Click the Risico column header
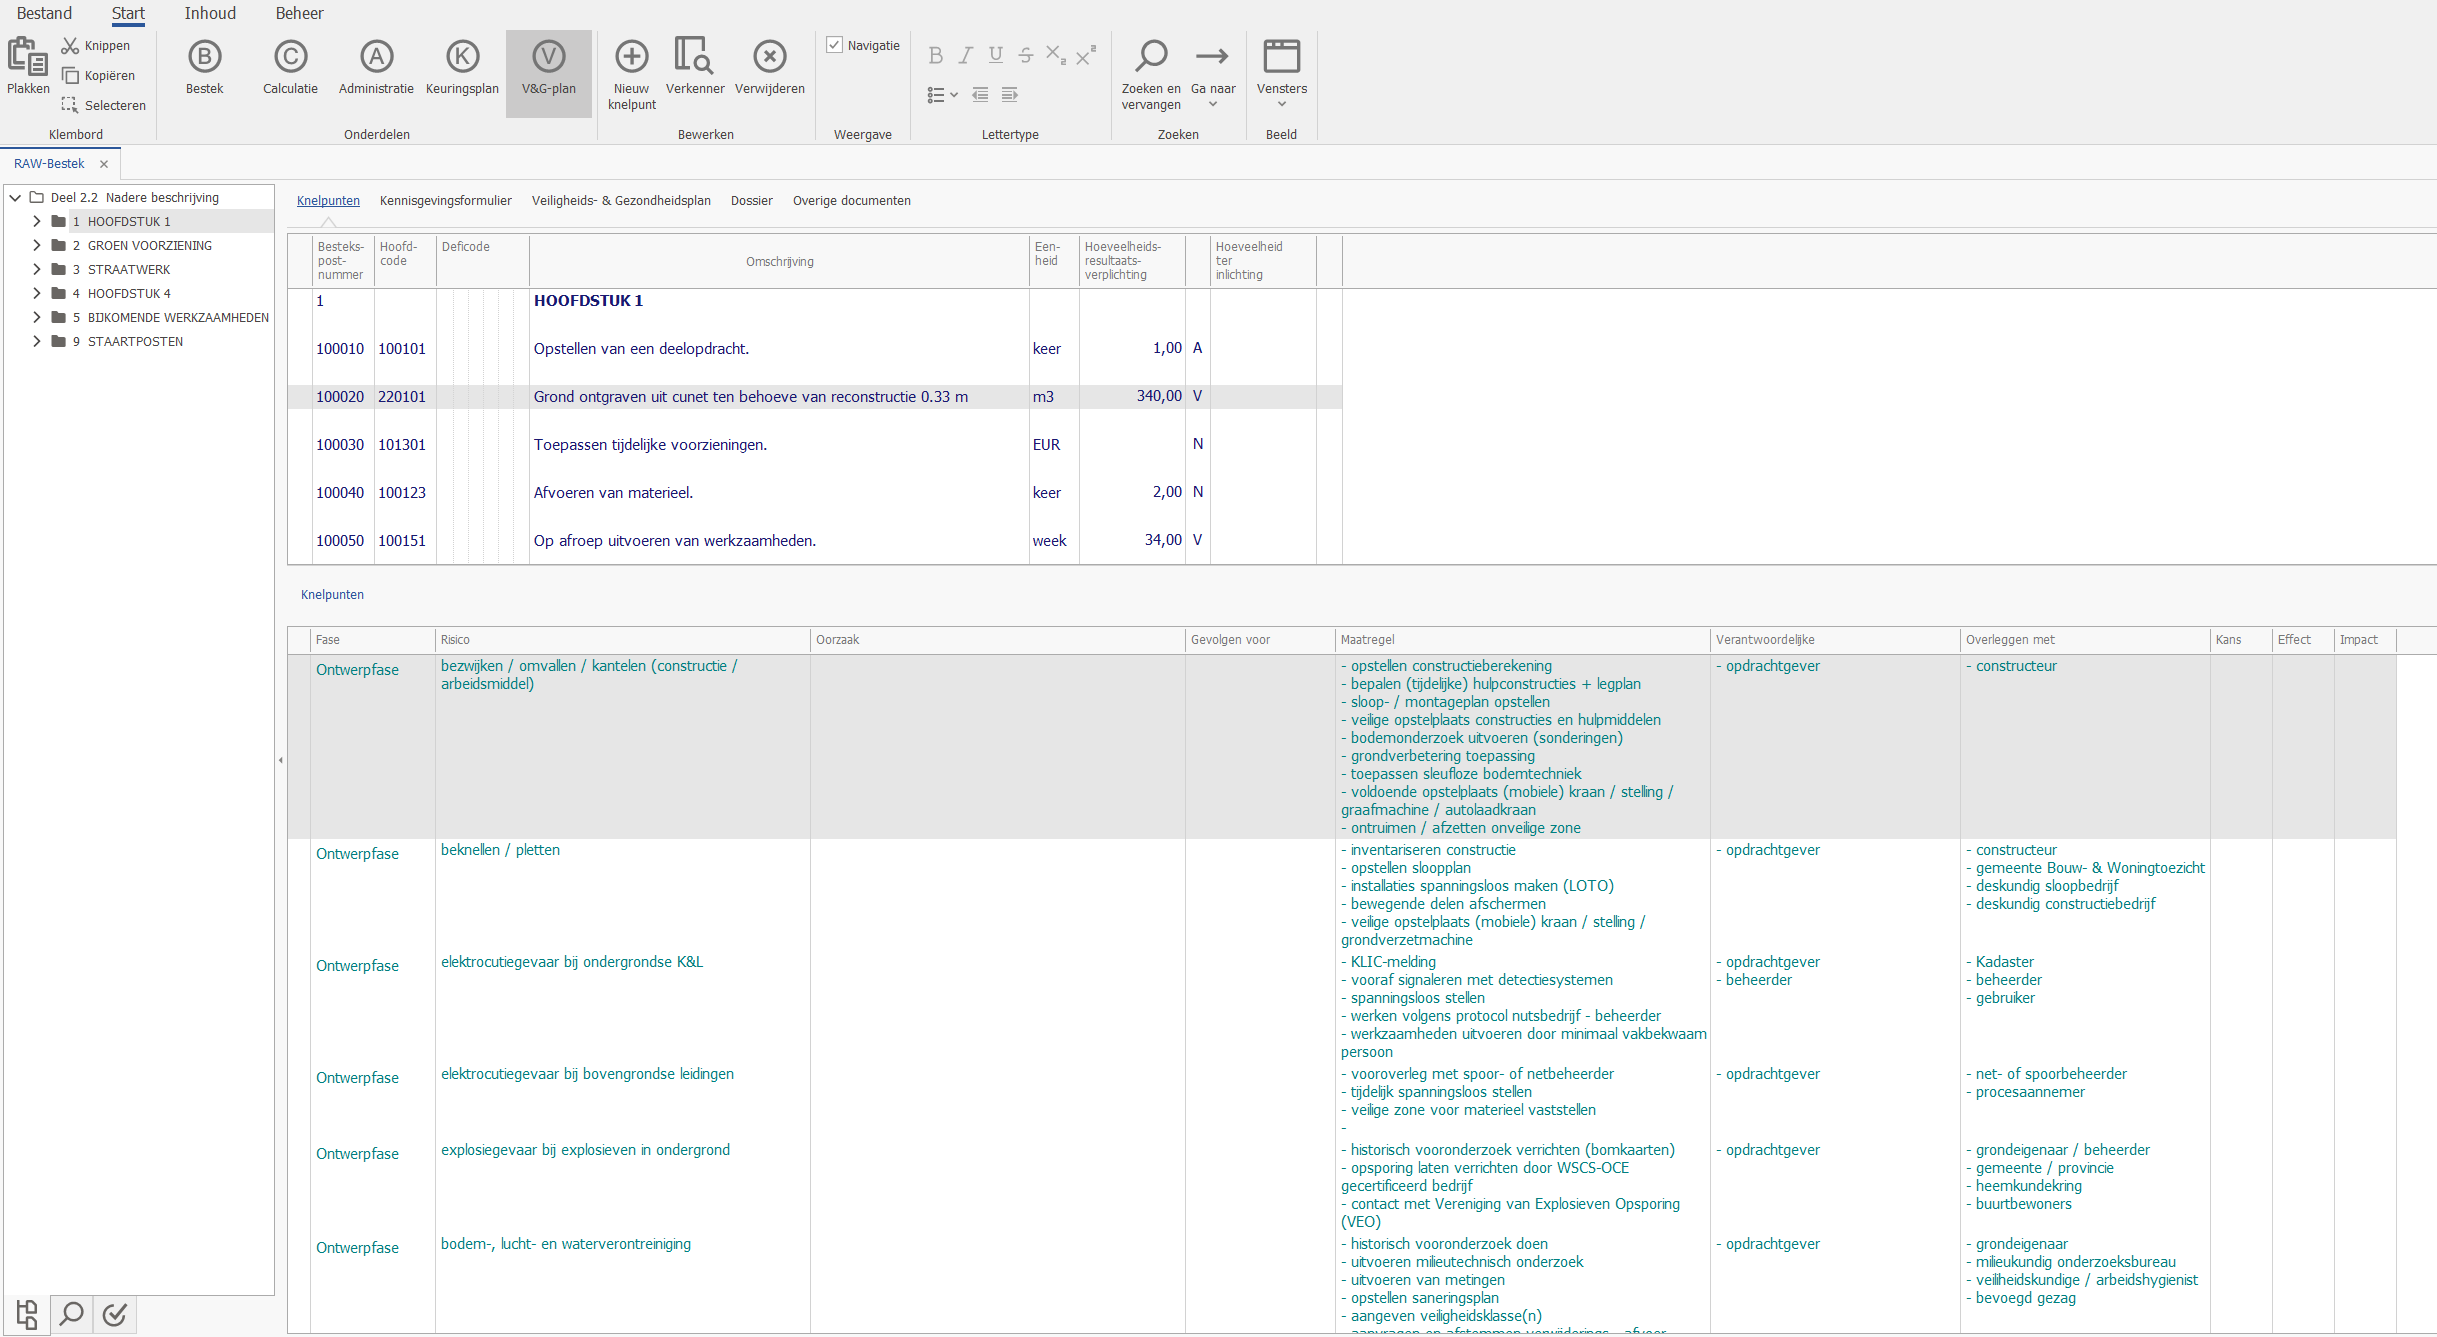Screen dimensions: 2437x1337 click(x=622, y=640)
